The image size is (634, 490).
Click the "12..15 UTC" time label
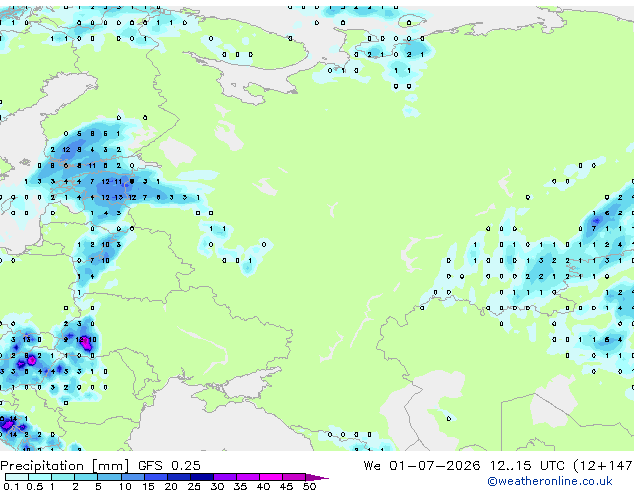tap(527, 466)
